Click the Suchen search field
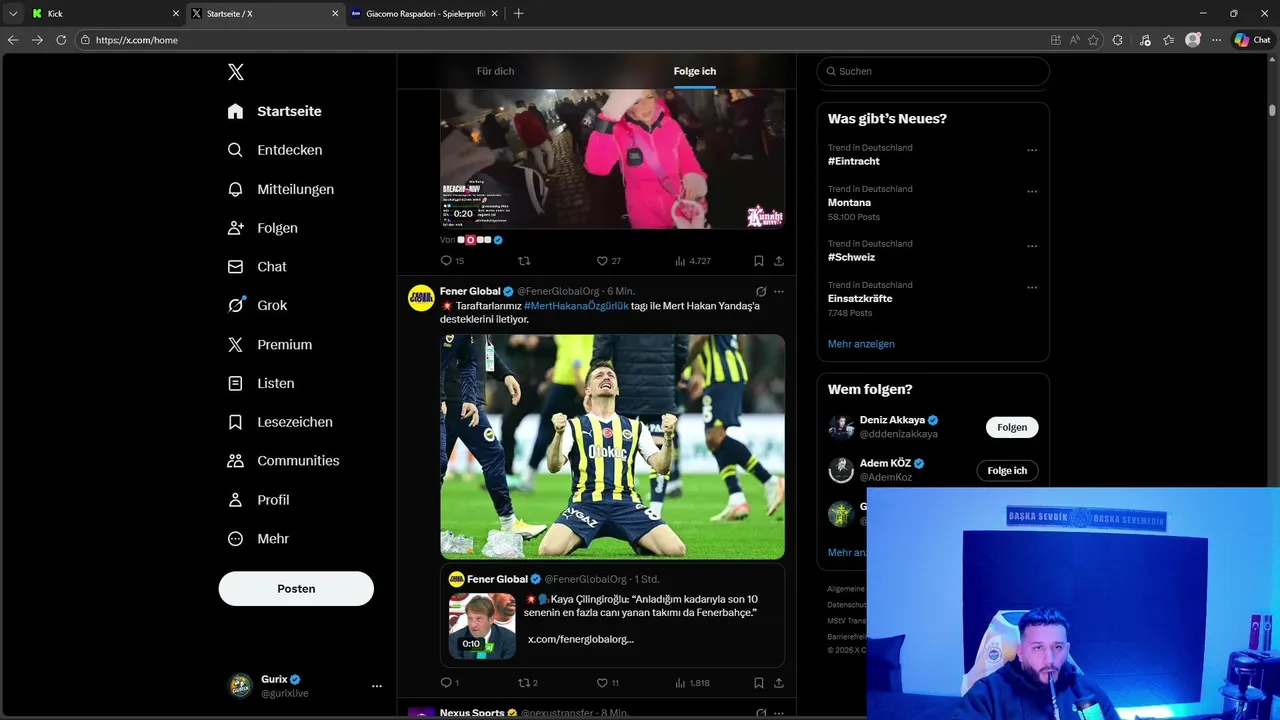 933,71
